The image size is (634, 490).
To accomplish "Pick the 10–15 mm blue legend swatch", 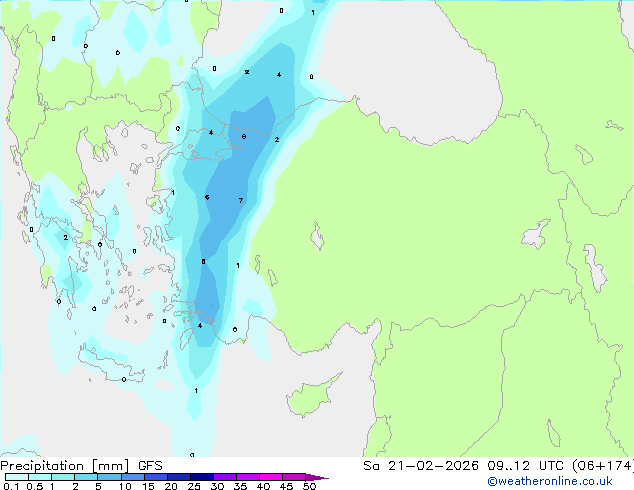I will pyautogui.click(x=132, y=477).
